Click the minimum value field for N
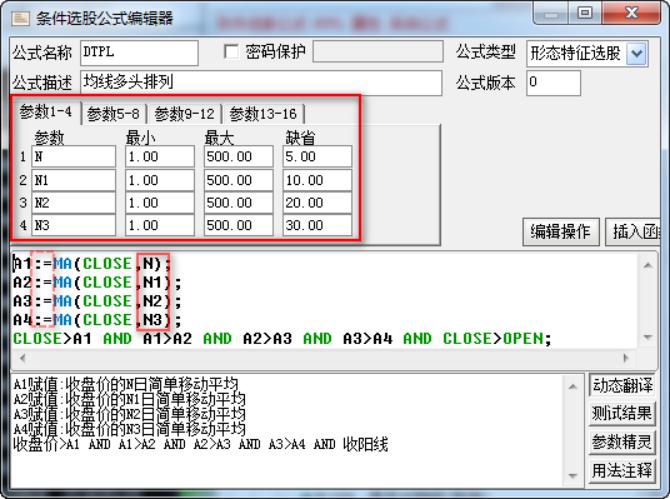The height and width of the screenshot is (499, 670). tap(160, 156)
